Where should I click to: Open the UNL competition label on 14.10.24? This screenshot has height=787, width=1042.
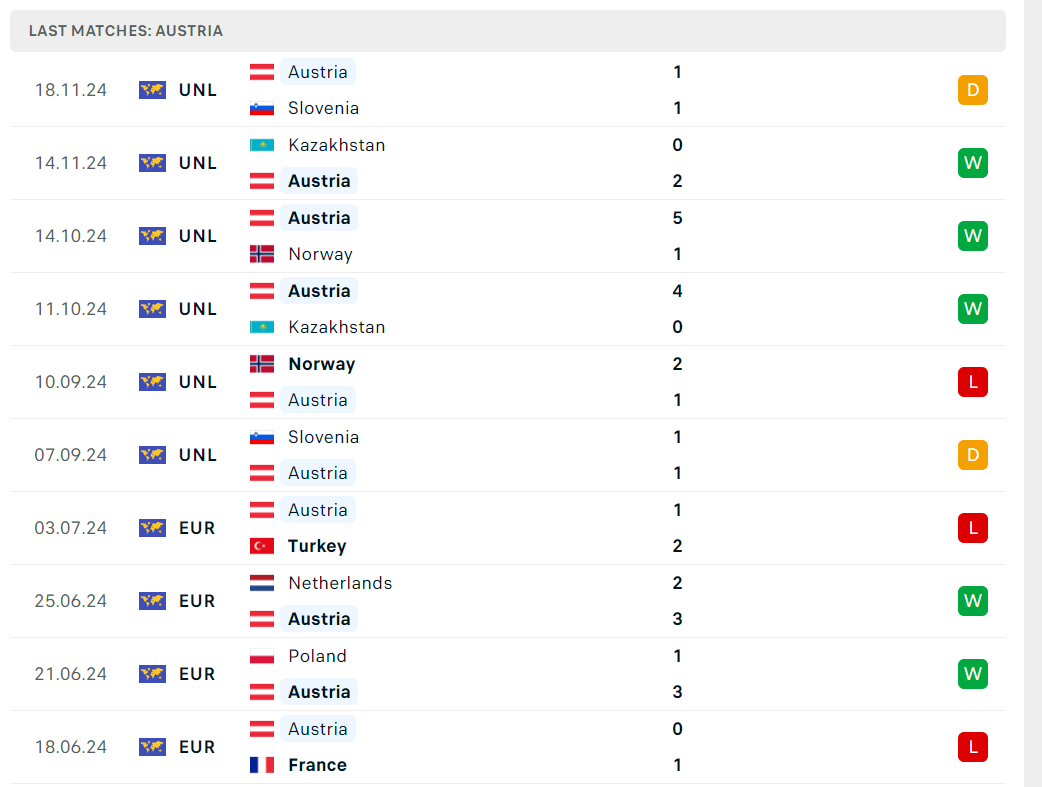tap(198, 236)
